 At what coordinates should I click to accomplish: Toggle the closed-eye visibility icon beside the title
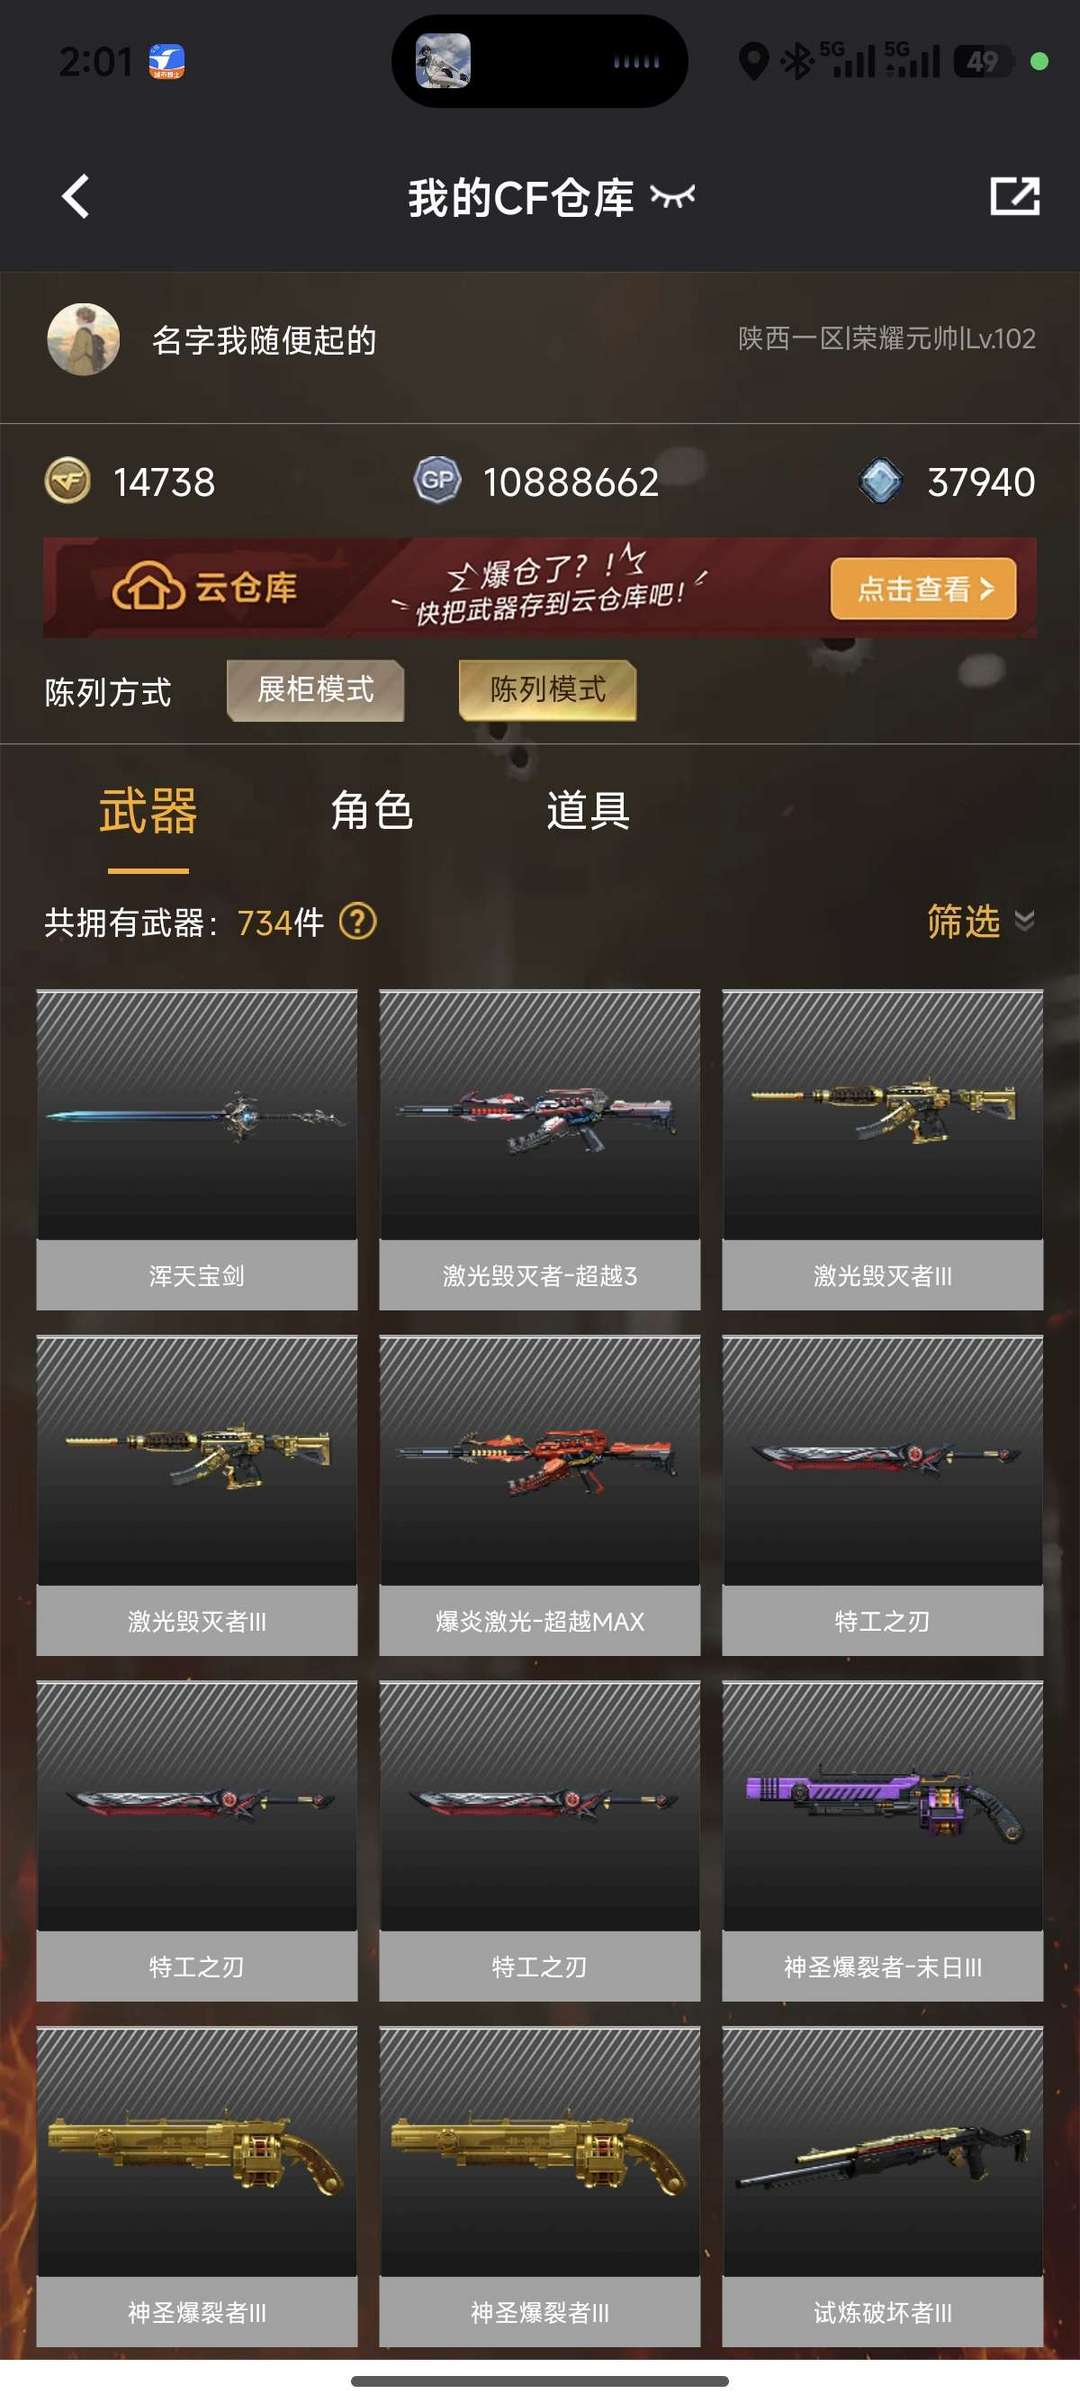672,196
